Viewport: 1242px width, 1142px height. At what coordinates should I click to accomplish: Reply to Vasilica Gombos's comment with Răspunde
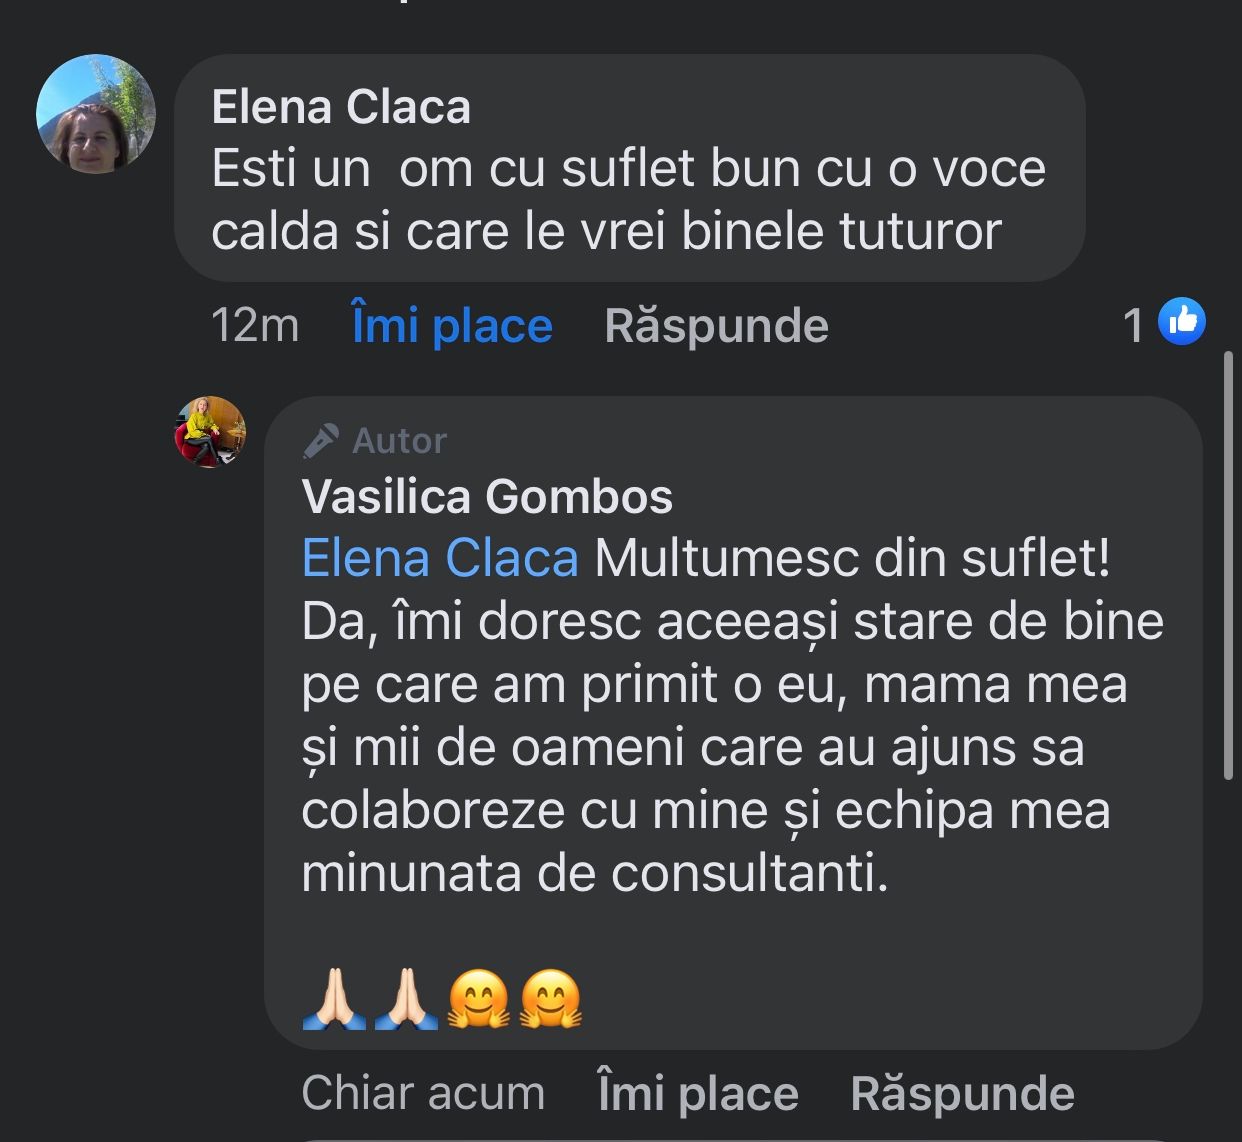(962, 1093)
